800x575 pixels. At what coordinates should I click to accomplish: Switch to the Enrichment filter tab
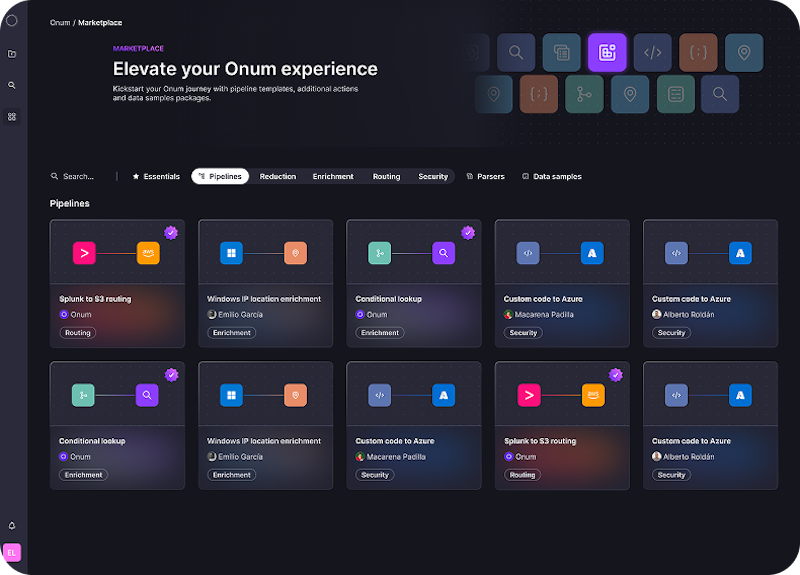(x=333, y=177)
